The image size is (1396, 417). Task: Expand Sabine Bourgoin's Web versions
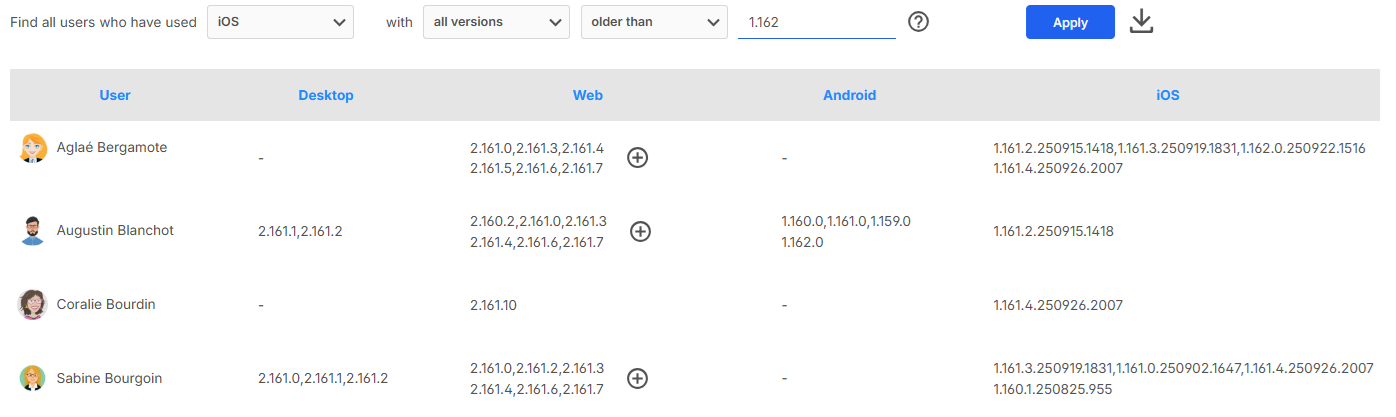coord(637,378)
